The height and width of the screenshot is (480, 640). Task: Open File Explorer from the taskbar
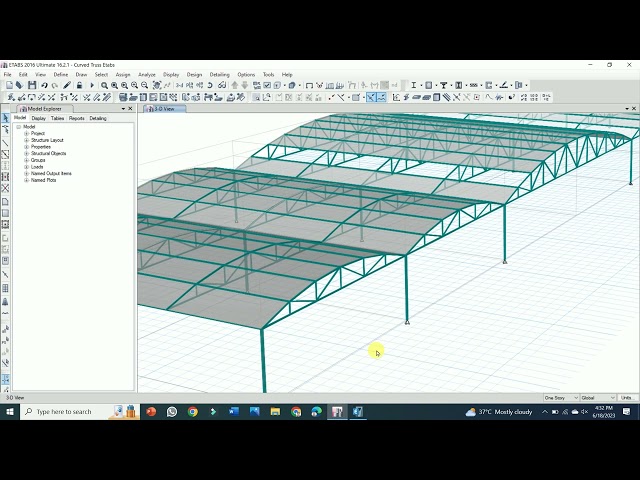tap(276, 412)
